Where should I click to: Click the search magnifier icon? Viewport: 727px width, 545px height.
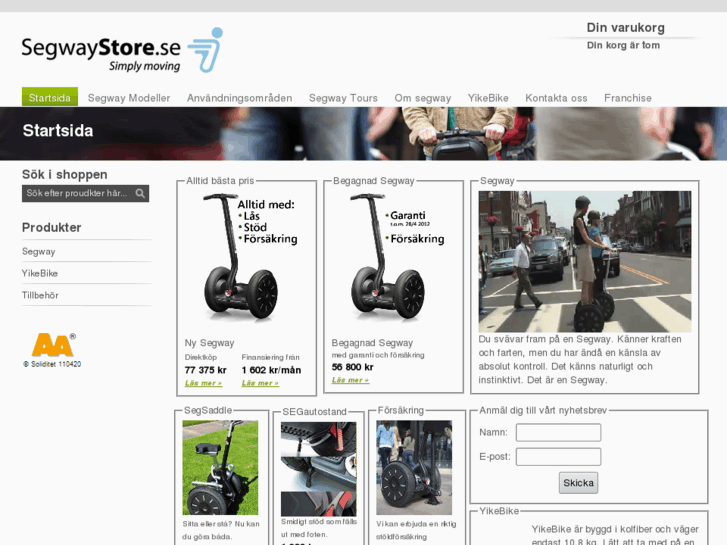[x=140, y=193]
